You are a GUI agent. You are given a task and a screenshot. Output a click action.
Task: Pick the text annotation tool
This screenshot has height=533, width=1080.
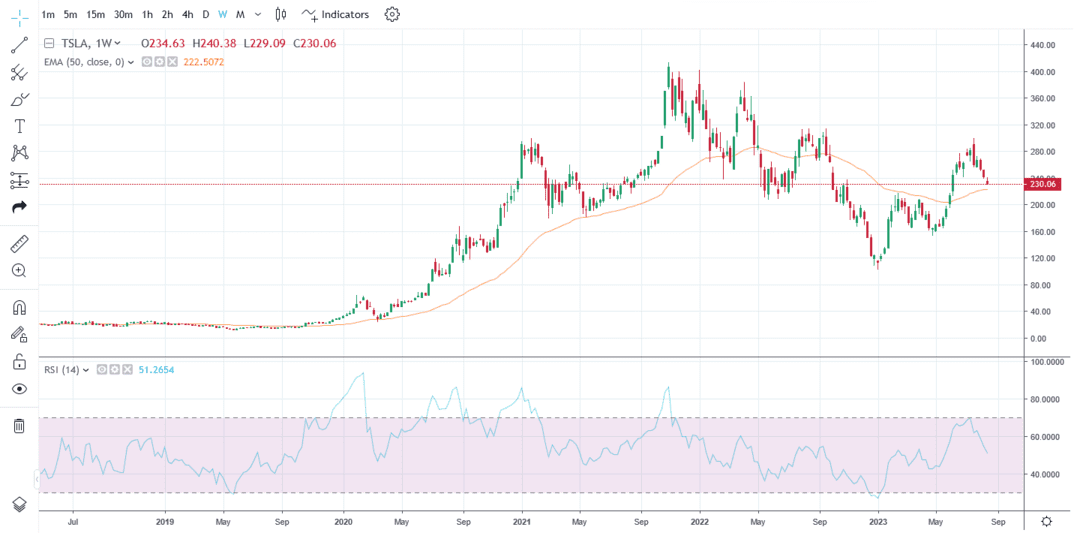tap(19, 126)
